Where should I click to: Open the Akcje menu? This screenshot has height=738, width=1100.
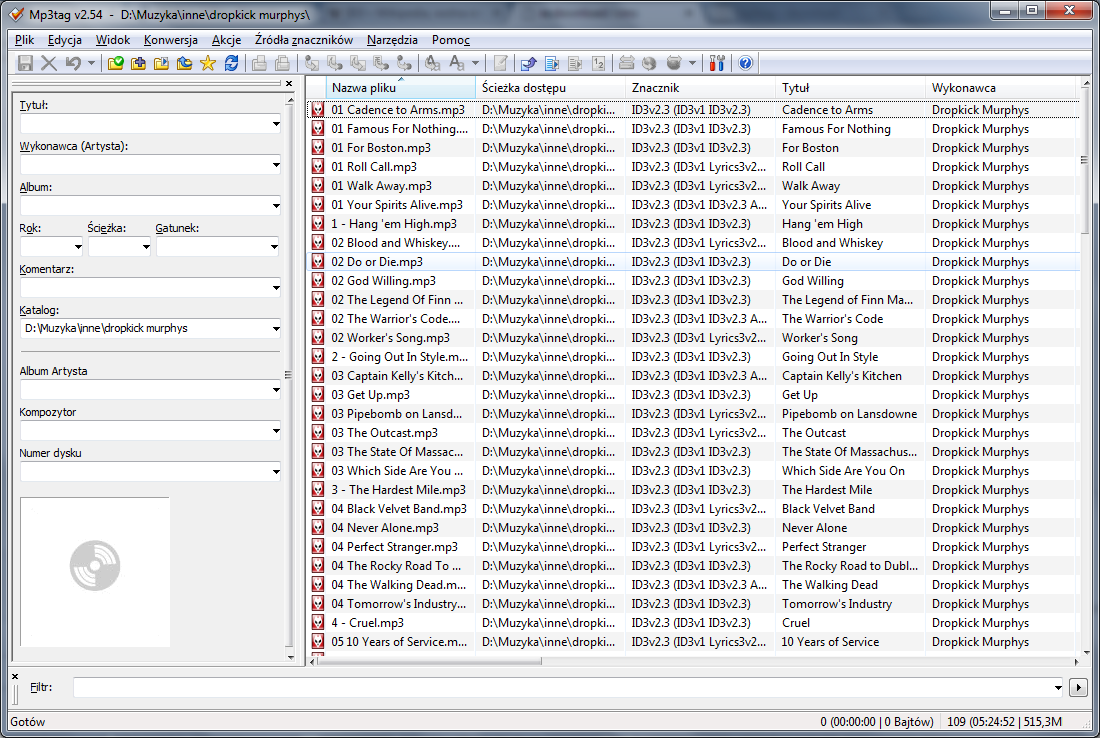click(227, 40)
